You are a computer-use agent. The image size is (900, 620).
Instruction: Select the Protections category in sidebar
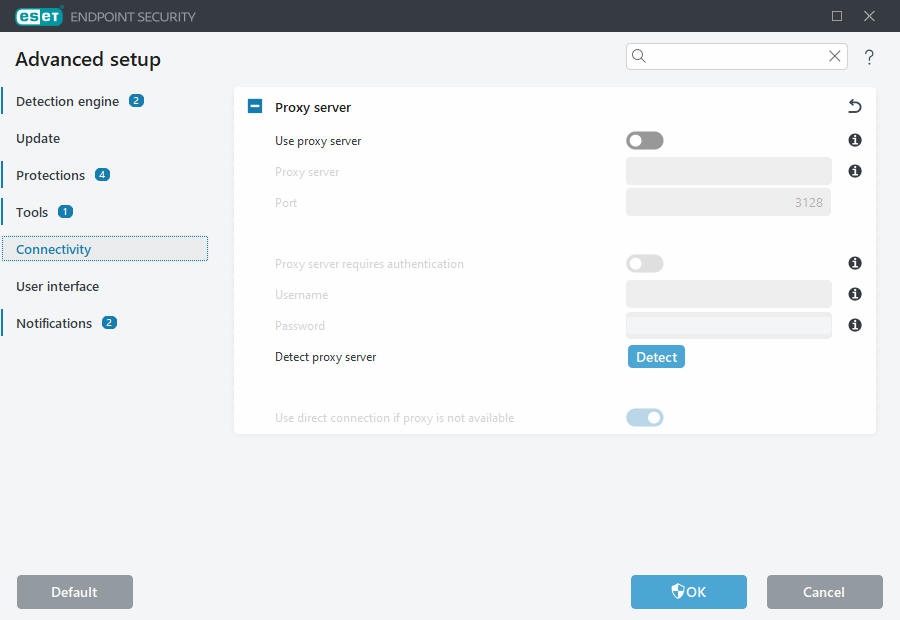click(x=50, y=175)
